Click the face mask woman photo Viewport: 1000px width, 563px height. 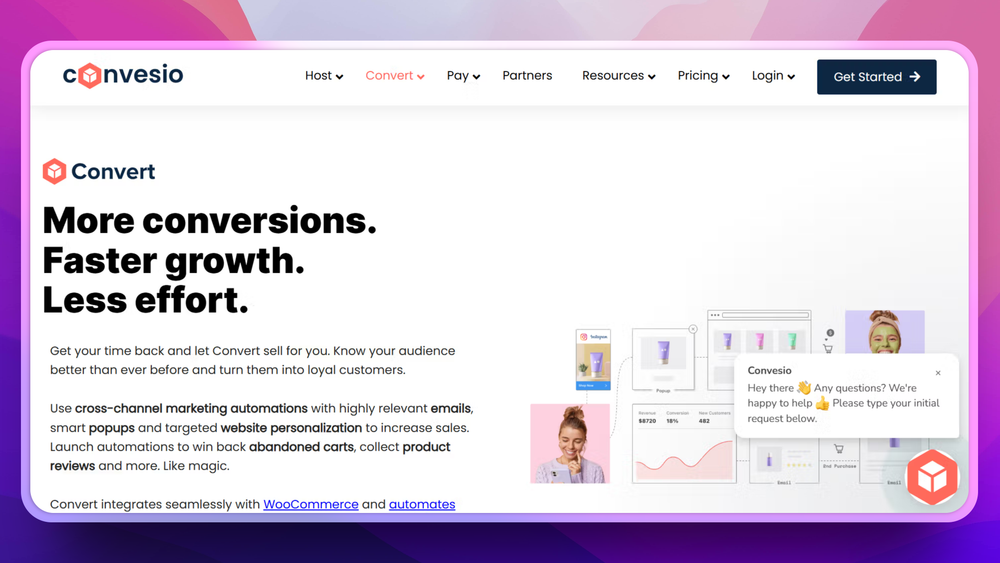(884, 332)
